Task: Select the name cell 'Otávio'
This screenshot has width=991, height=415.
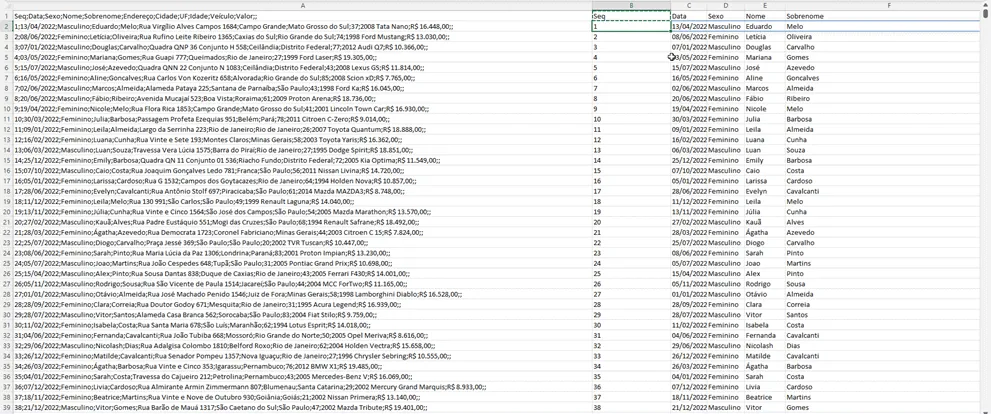Action: (764, 294)
